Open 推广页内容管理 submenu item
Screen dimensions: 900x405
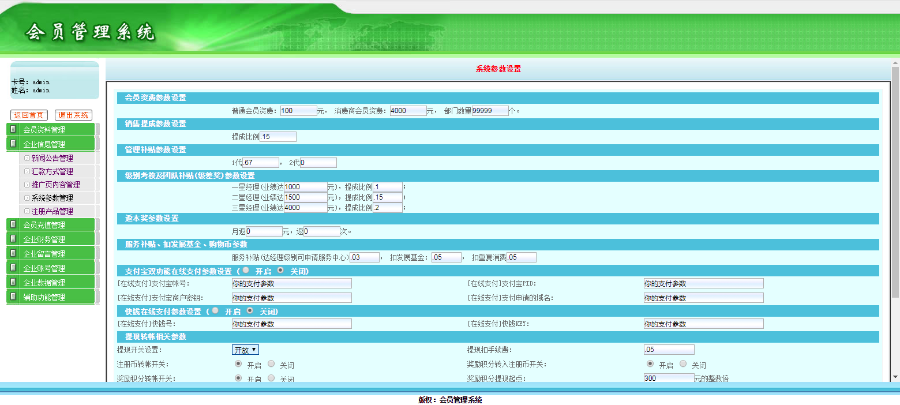pyautogui.click(x=56, y=185)
